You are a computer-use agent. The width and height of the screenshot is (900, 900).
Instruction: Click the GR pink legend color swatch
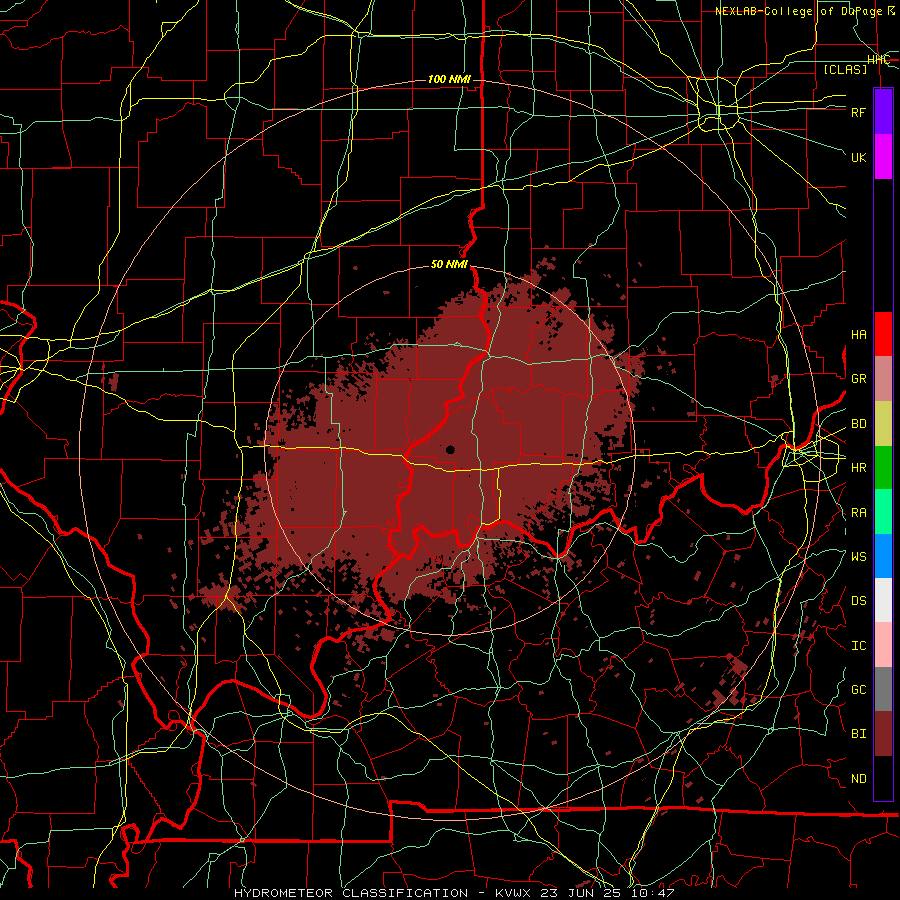[x=883, y=379]
